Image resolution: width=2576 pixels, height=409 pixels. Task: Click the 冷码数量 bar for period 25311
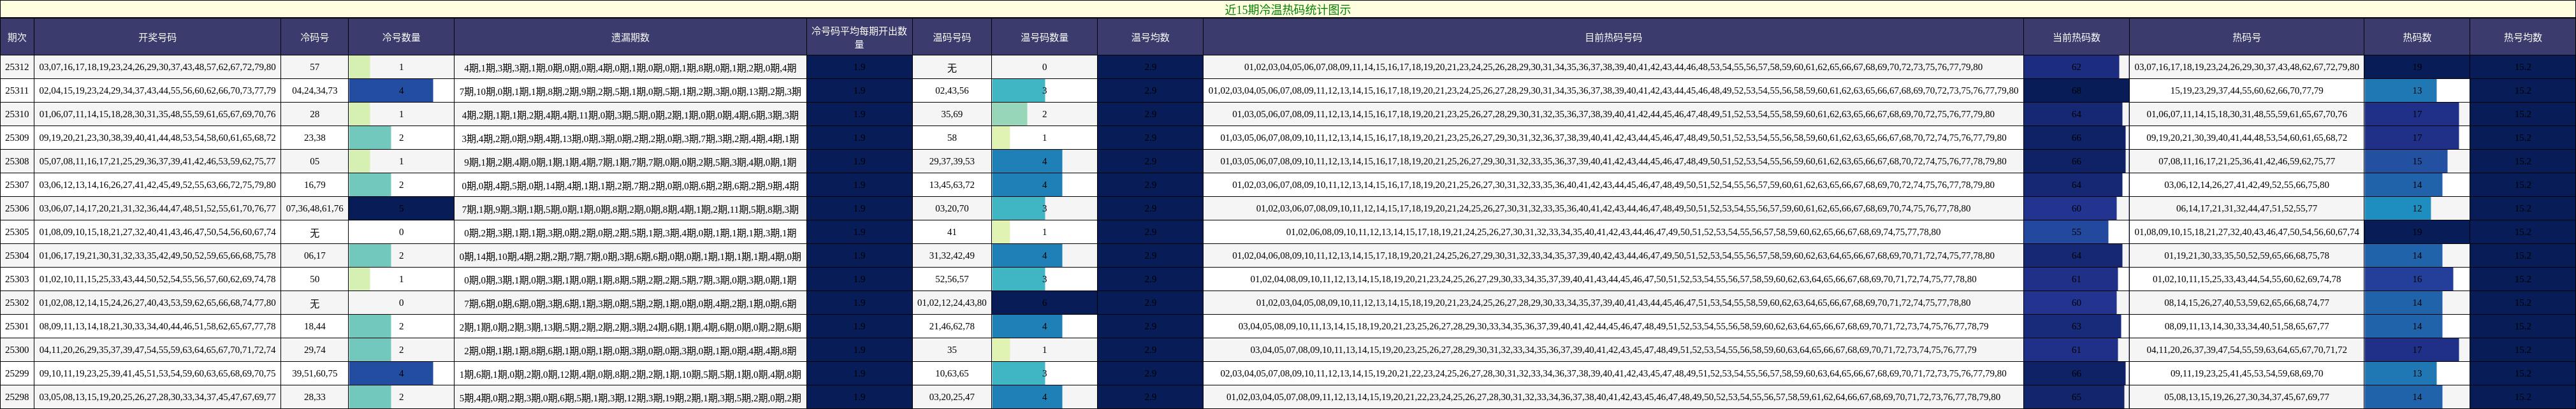tap(391, 91)
